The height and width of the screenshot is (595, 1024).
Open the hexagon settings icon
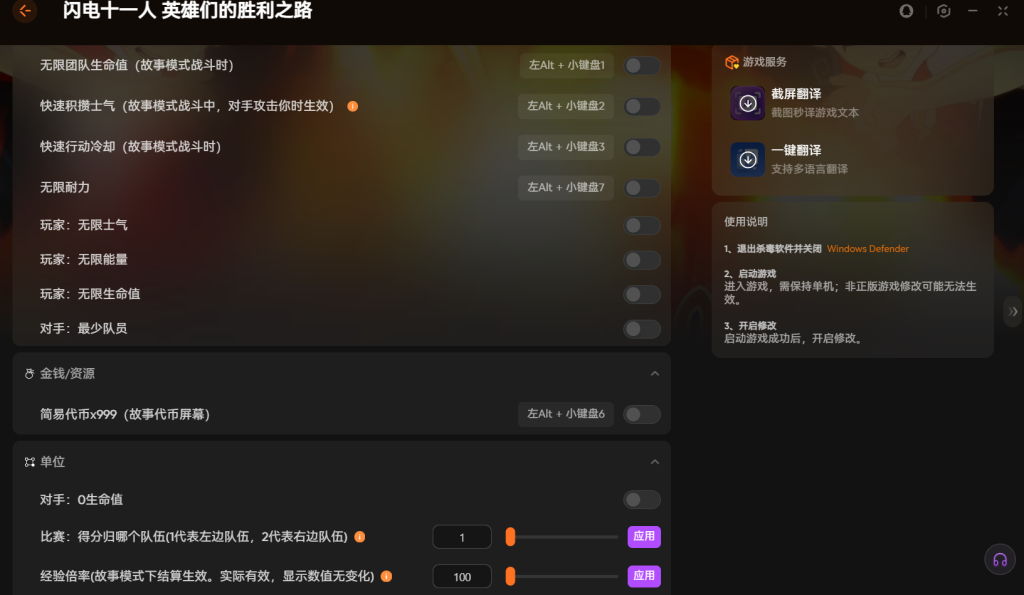tap(943, 12)
